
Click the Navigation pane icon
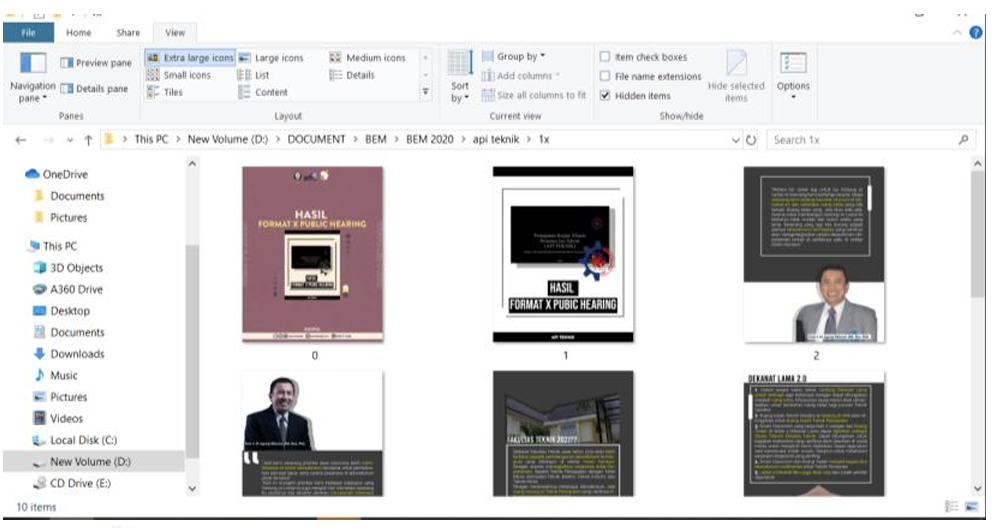coord(33,66)
